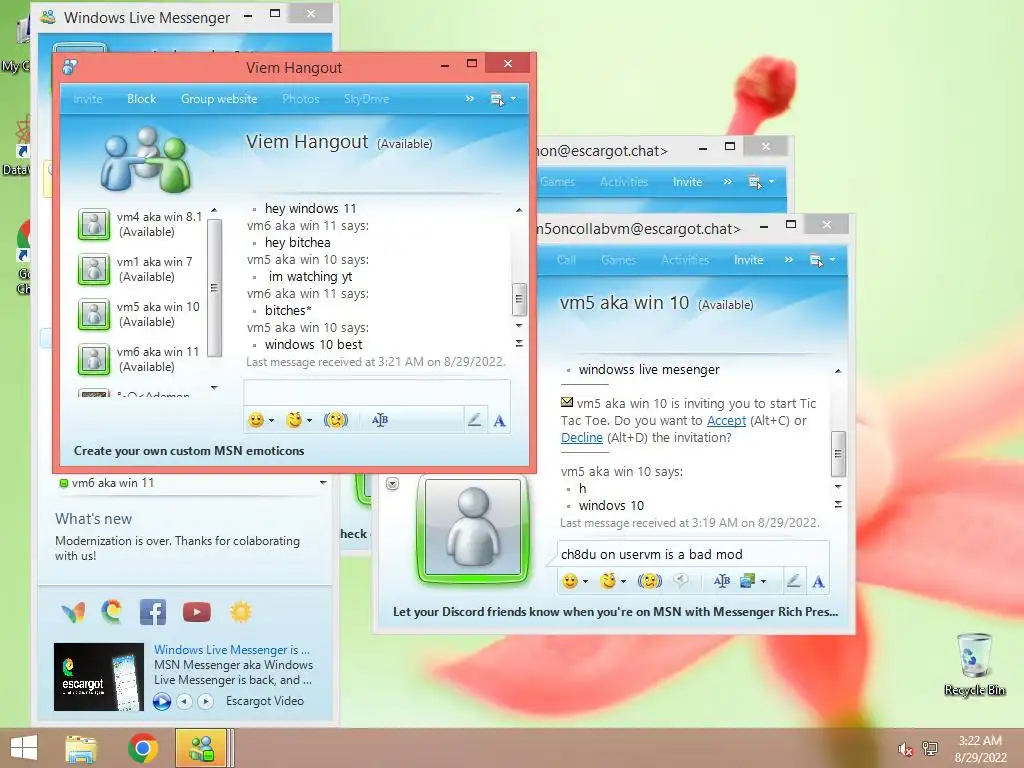This screenshot has width=1024, height=768.
Task: Open background picker icon in vm5 chat
Action: coord(747,581)
